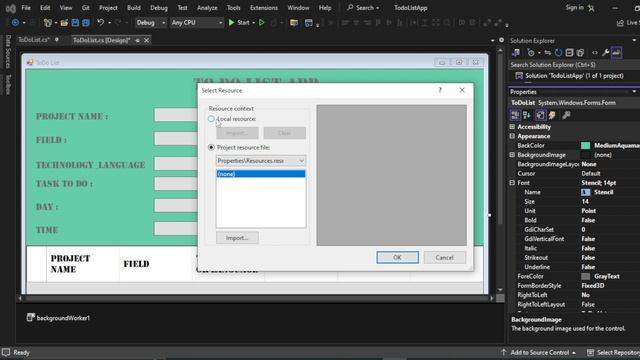Image resolution: width=640 pixels, height=360 pixels.
Task: Click OK in the Select Resource dialog
Action: (397, 258)
